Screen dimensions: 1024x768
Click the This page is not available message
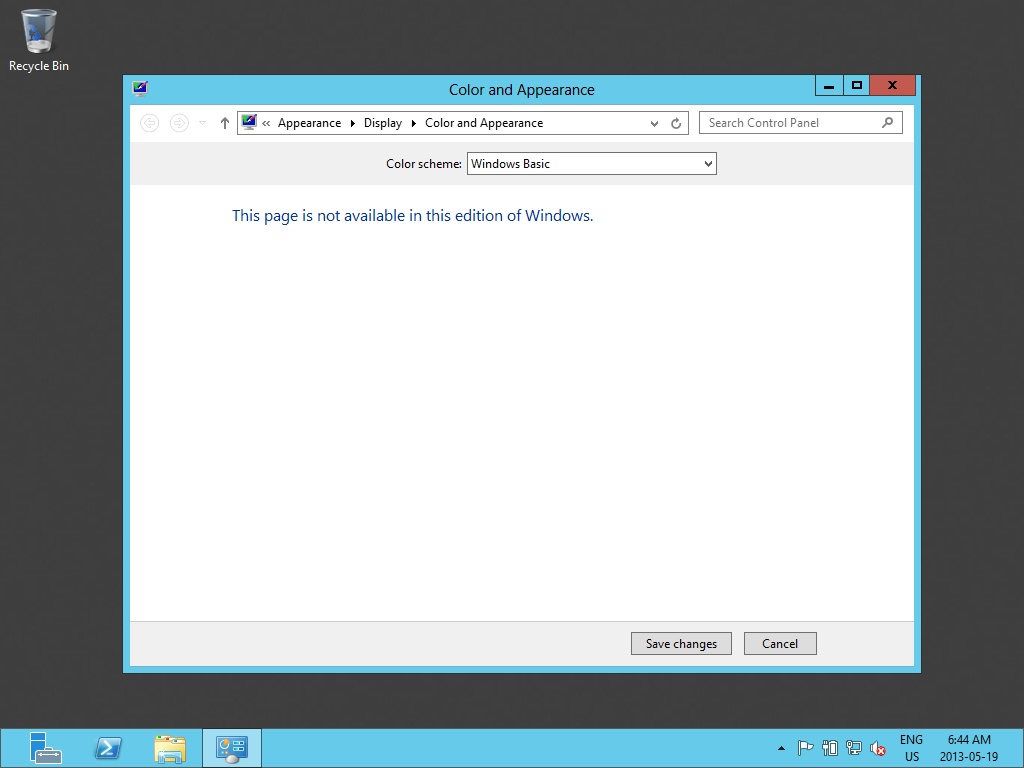click(x=413, y=216)
